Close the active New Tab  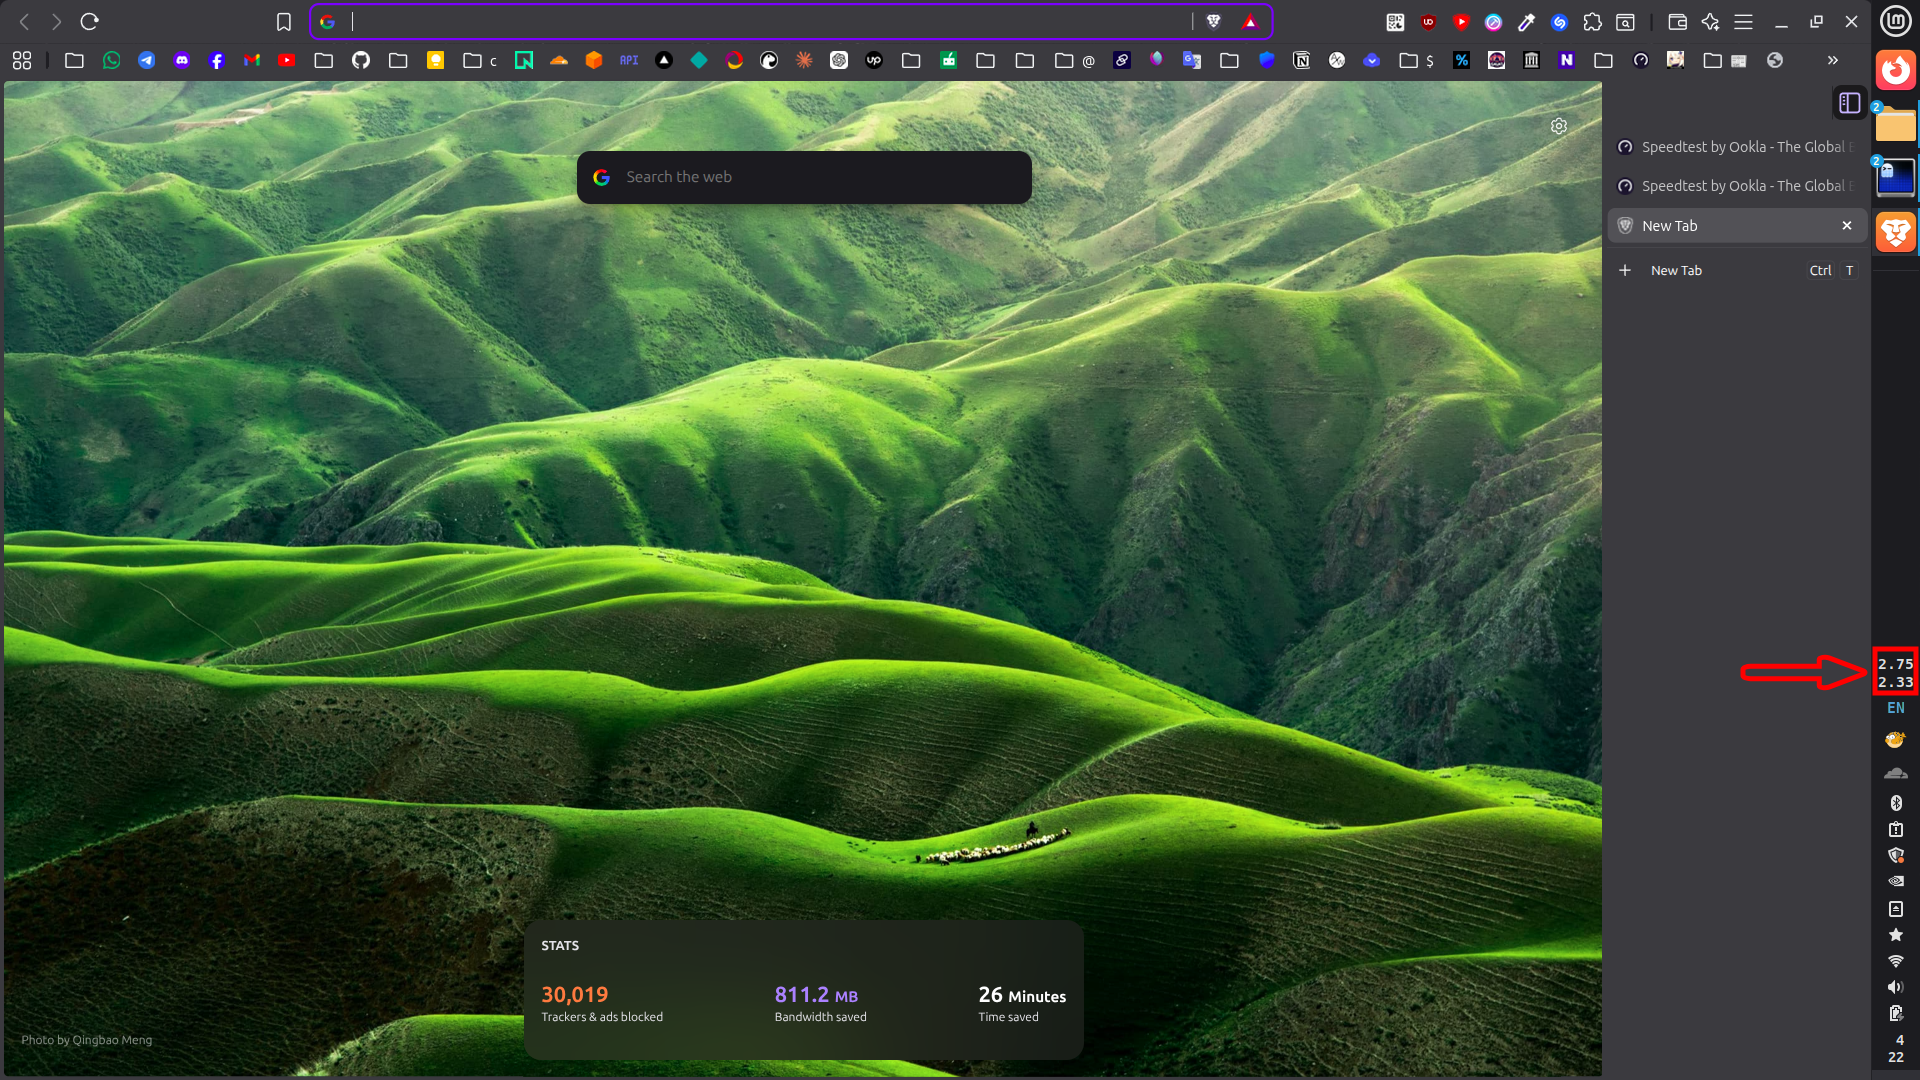coord(1847,226)
